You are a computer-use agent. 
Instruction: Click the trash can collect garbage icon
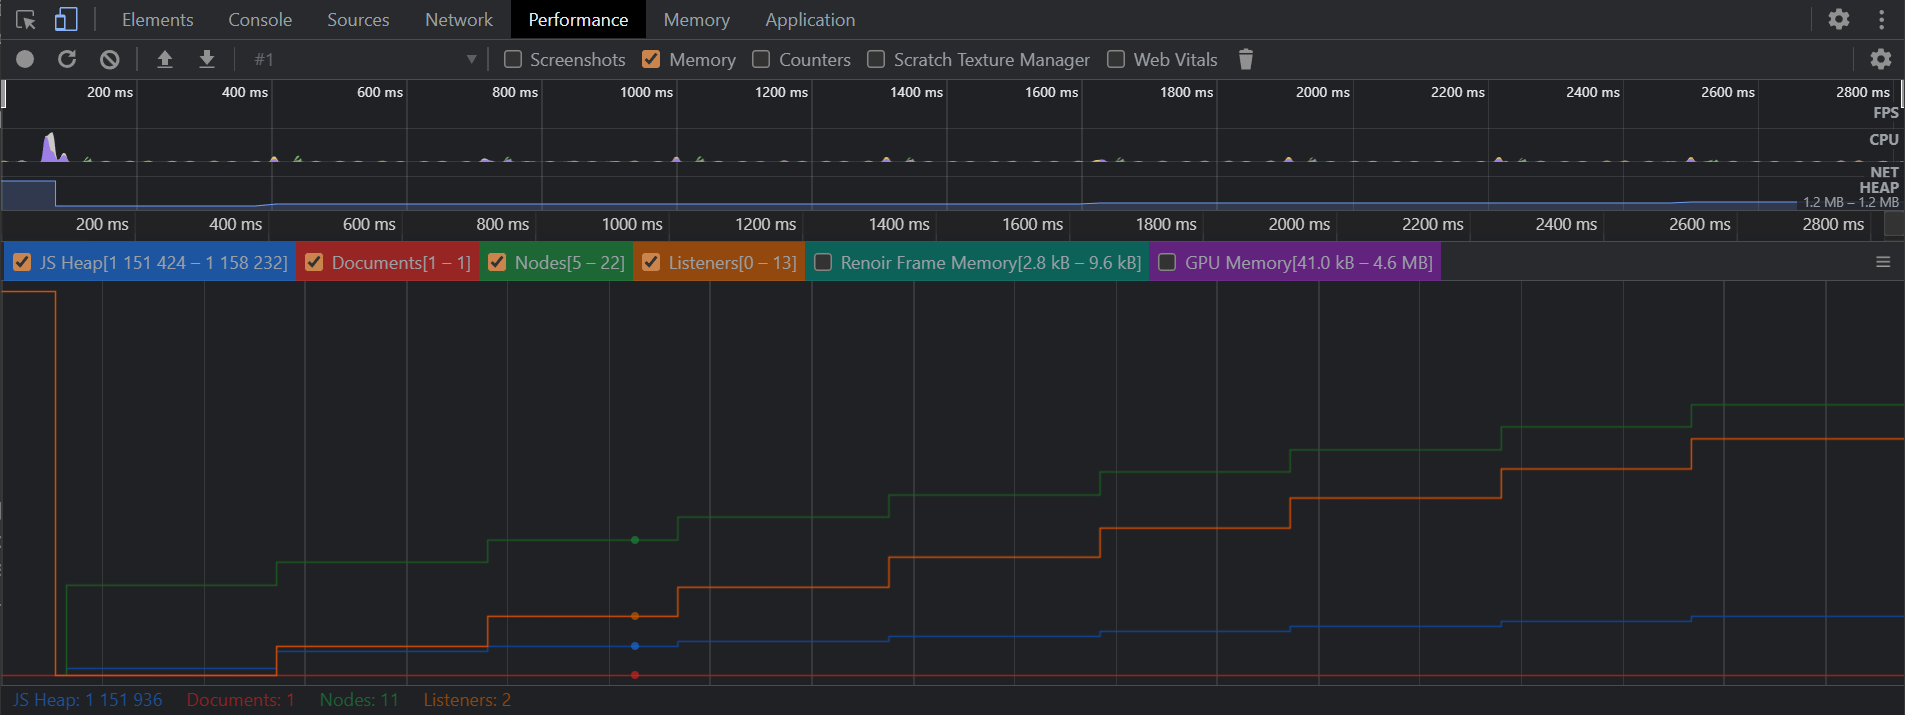point(1245,60)
